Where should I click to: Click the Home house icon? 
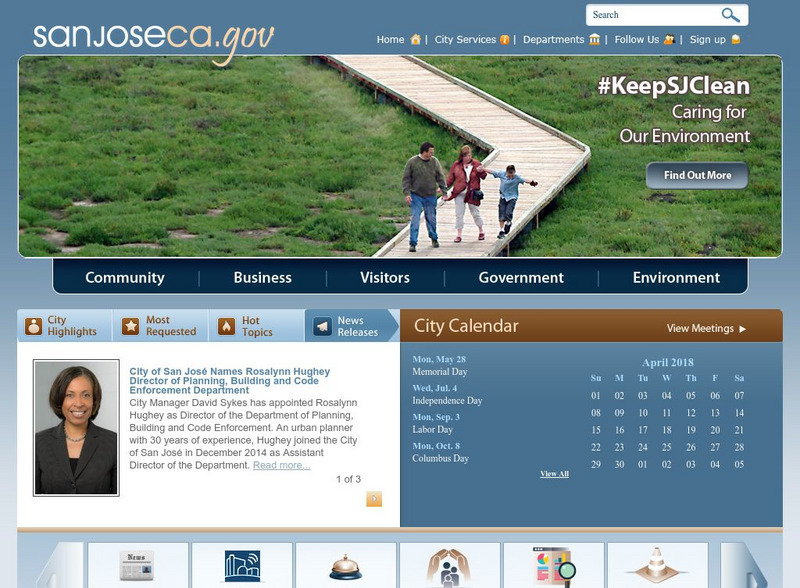(x=415, y=39)
